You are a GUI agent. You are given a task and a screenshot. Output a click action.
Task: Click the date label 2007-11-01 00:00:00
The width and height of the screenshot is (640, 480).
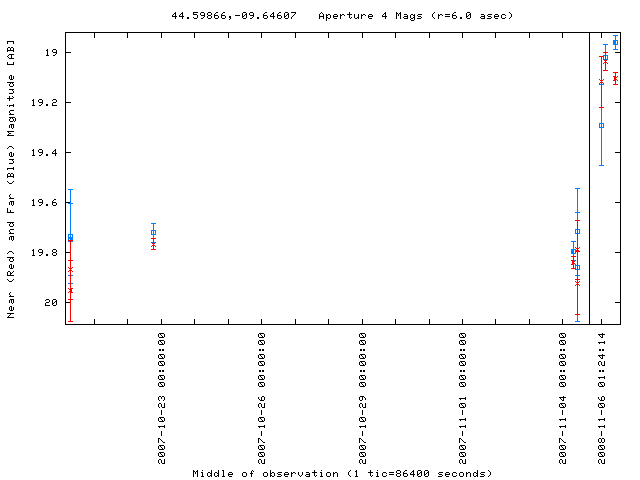(x=462, y=398)
